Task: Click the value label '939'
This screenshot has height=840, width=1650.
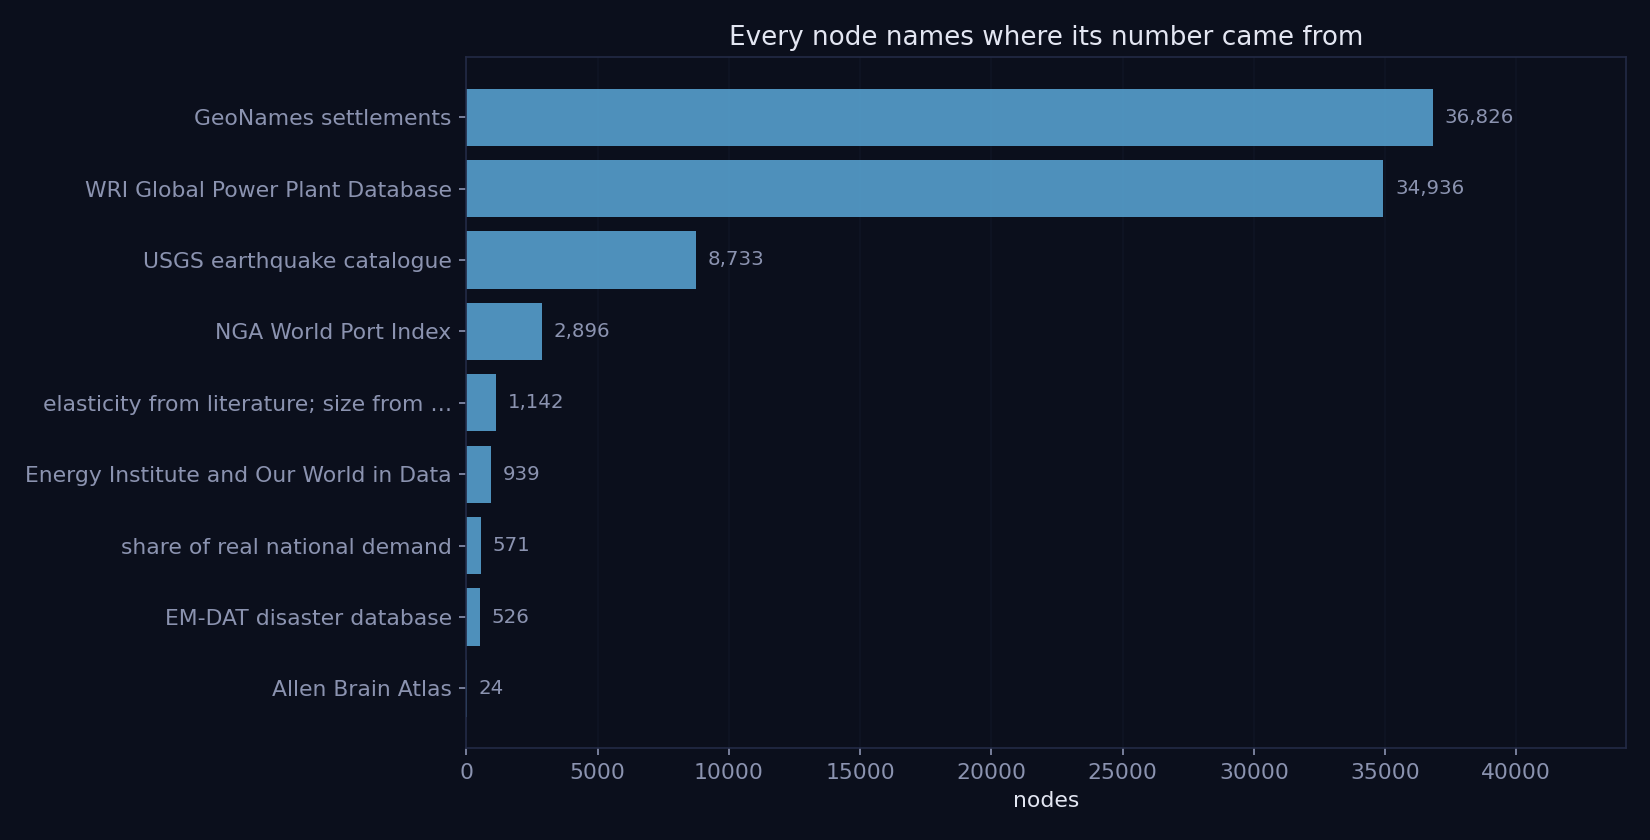Action: point(521,474)
